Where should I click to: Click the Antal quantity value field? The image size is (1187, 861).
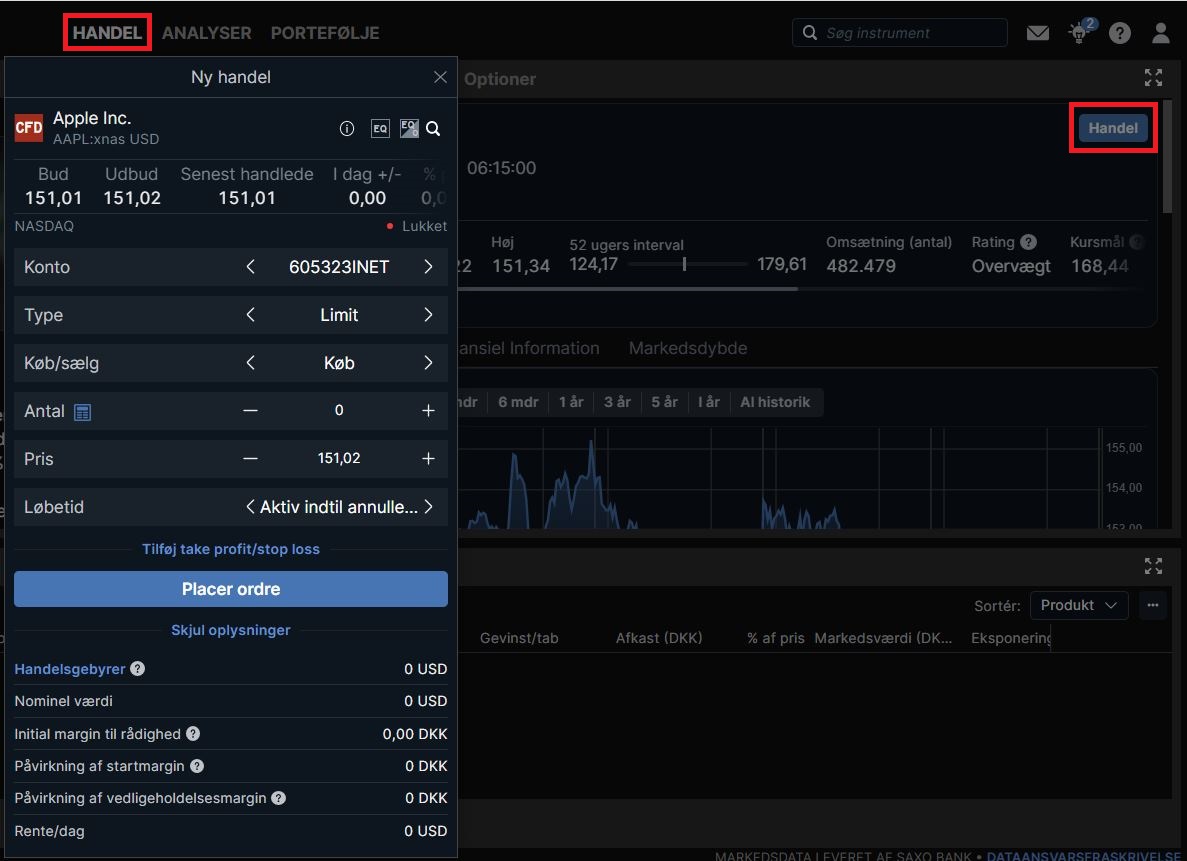tap(339, 410)
